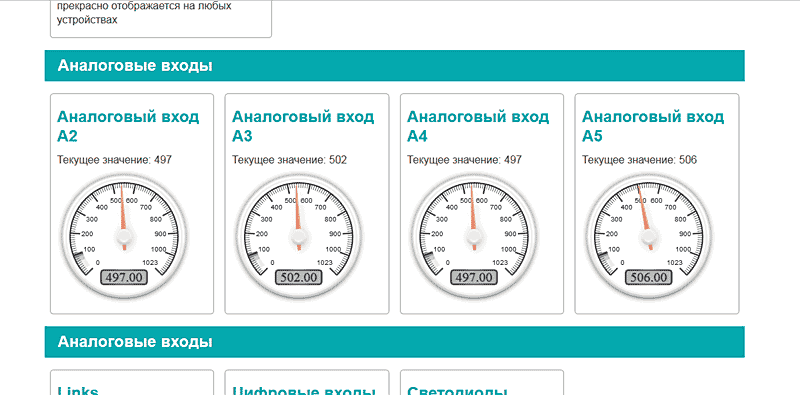Click the A5 analog gauge dial
800x395 pixels.
coord(649,235)
